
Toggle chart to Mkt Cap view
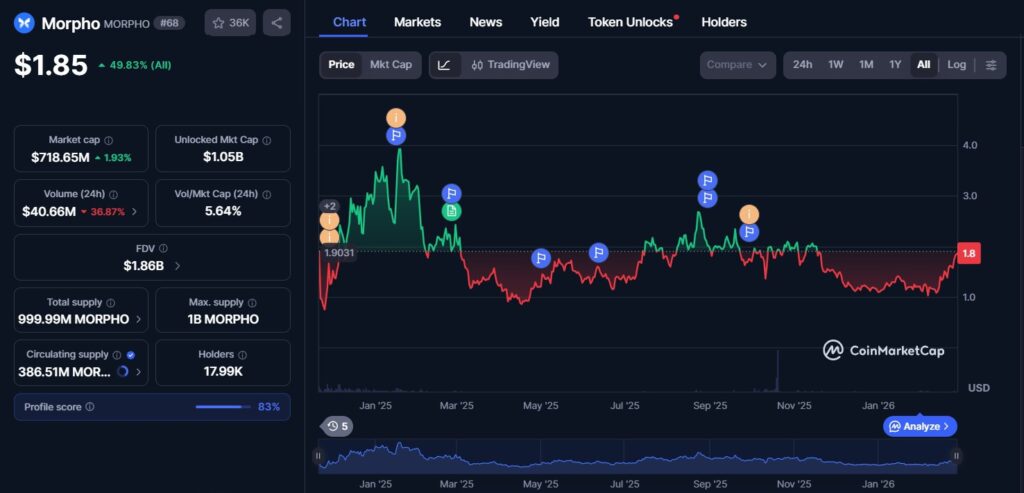tap(390, 65)
